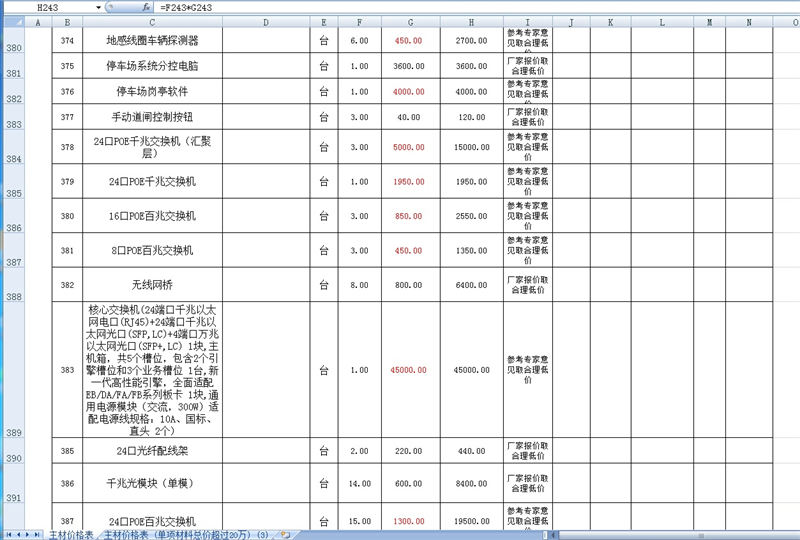Select row 389 header
The width and height of the screenshot is (800, 540).
coord(14,433)
